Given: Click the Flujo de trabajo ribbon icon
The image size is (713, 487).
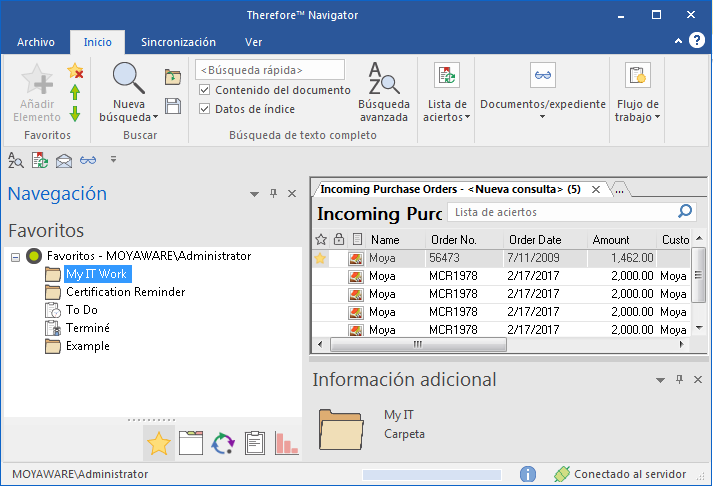Looking at the screenshot, I should pos(638,75).
